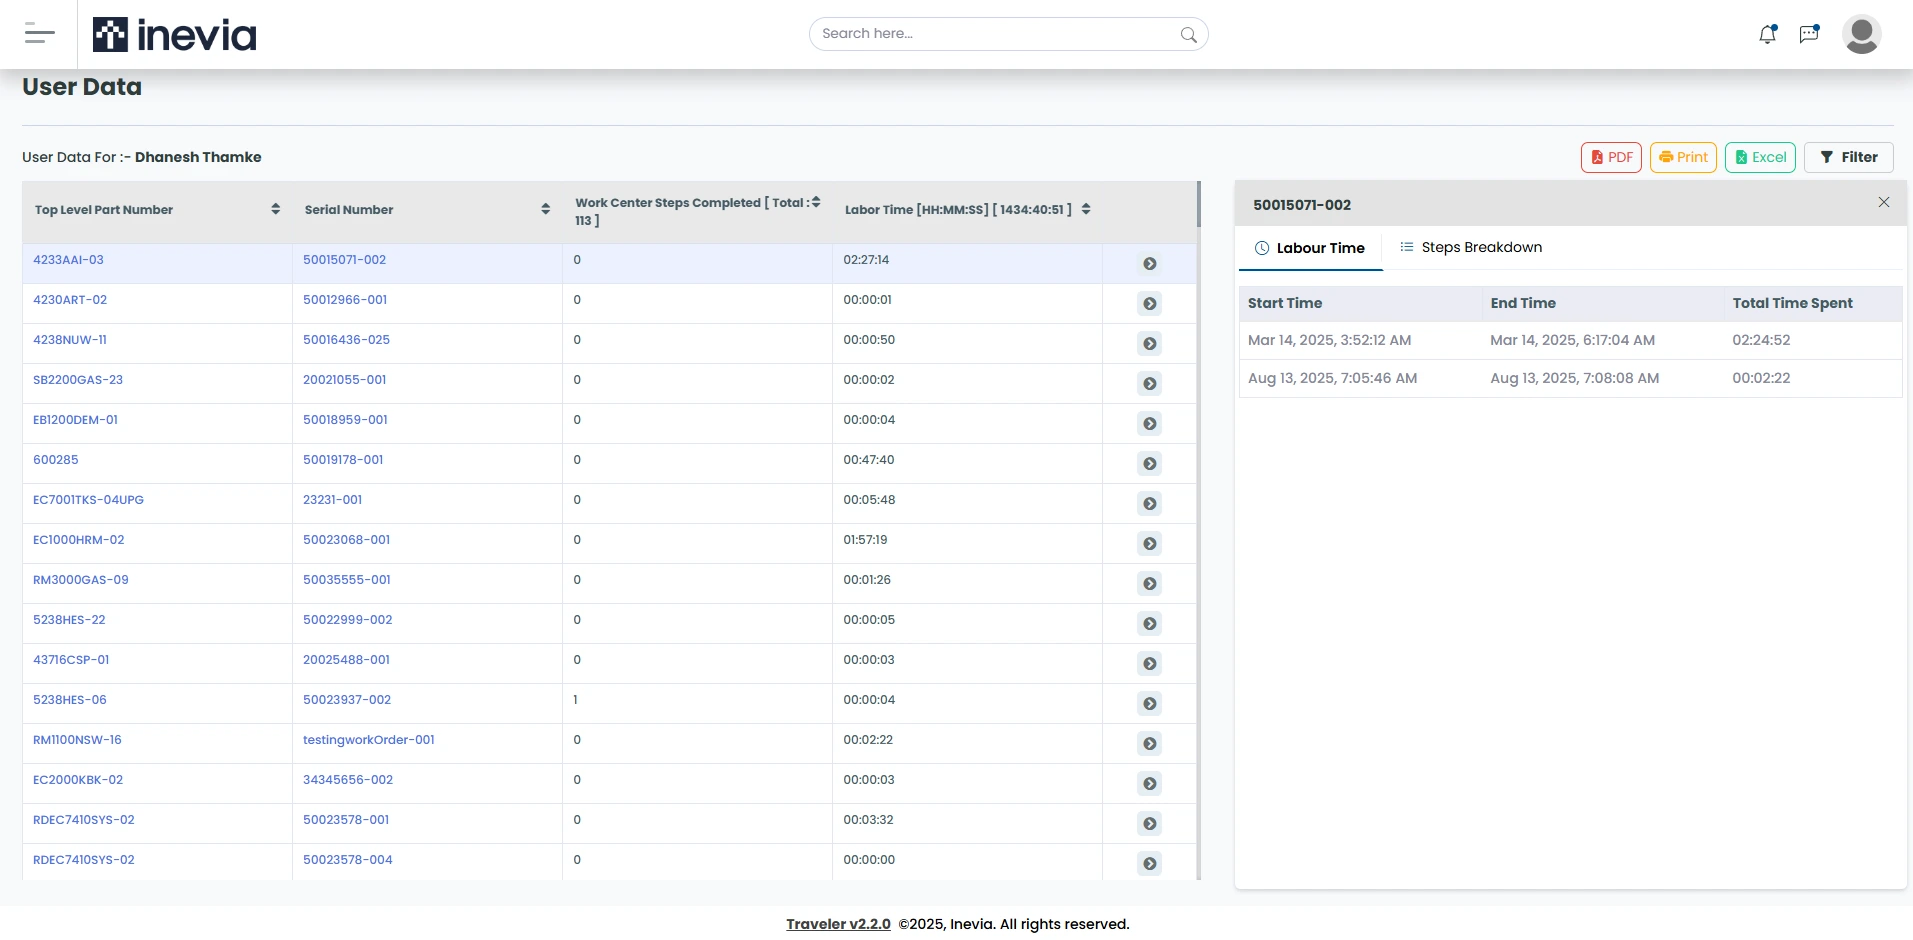Export the table as PDF
1913x940 pixels.
1611,157
